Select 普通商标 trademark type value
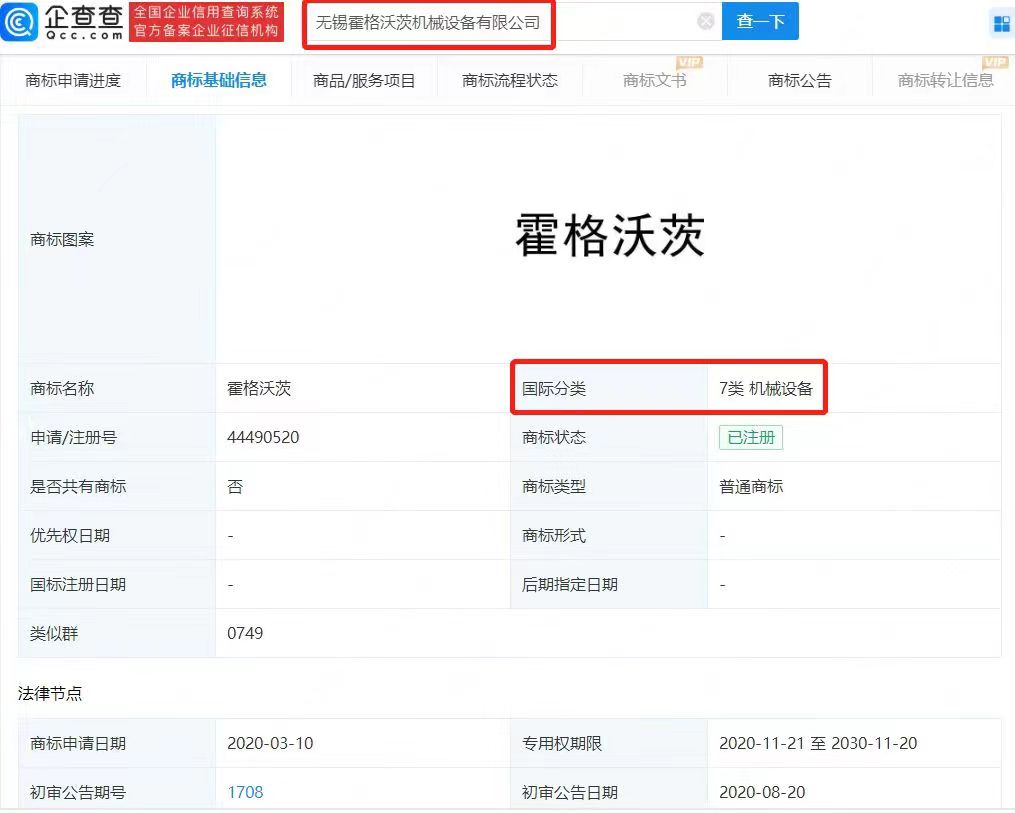The image size is (1015, 813). tap(751, 486)
